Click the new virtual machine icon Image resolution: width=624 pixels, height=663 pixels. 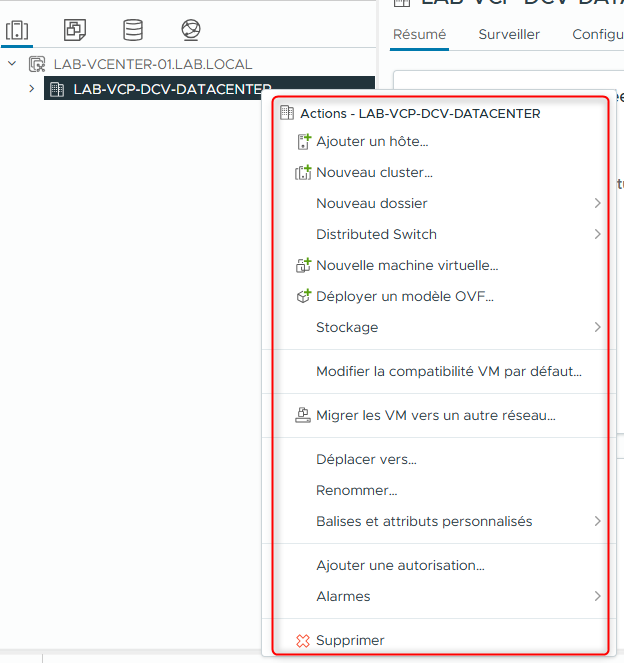coord(303,266)
